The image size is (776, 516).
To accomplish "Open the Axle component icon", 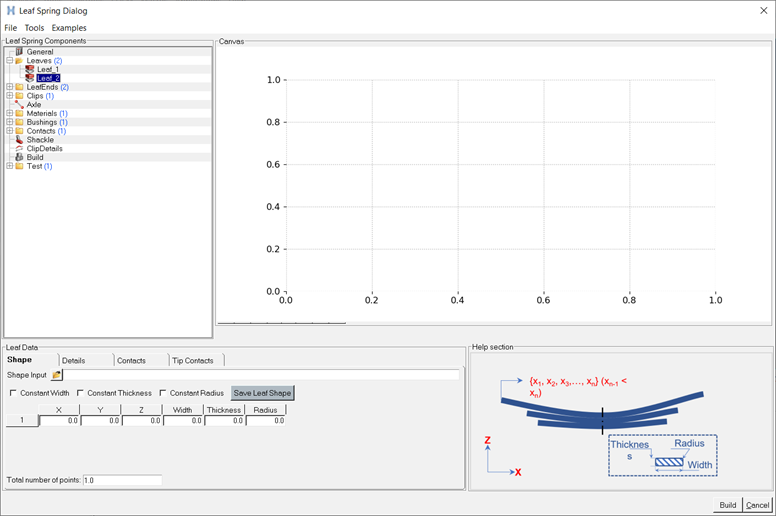I will point(19,104).
